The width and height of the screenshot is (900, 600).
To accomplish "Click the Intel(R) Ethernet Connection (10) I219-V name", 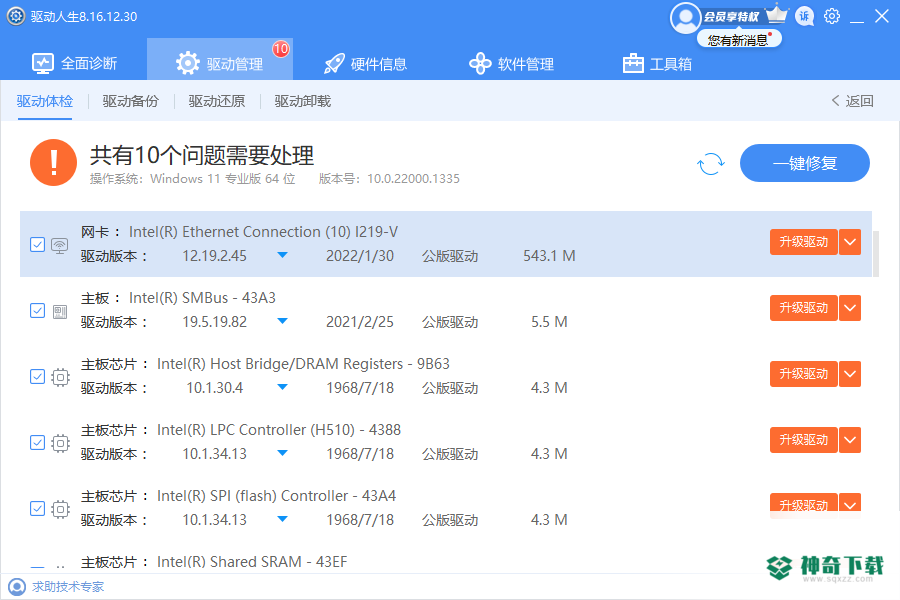I will (263, 232).
